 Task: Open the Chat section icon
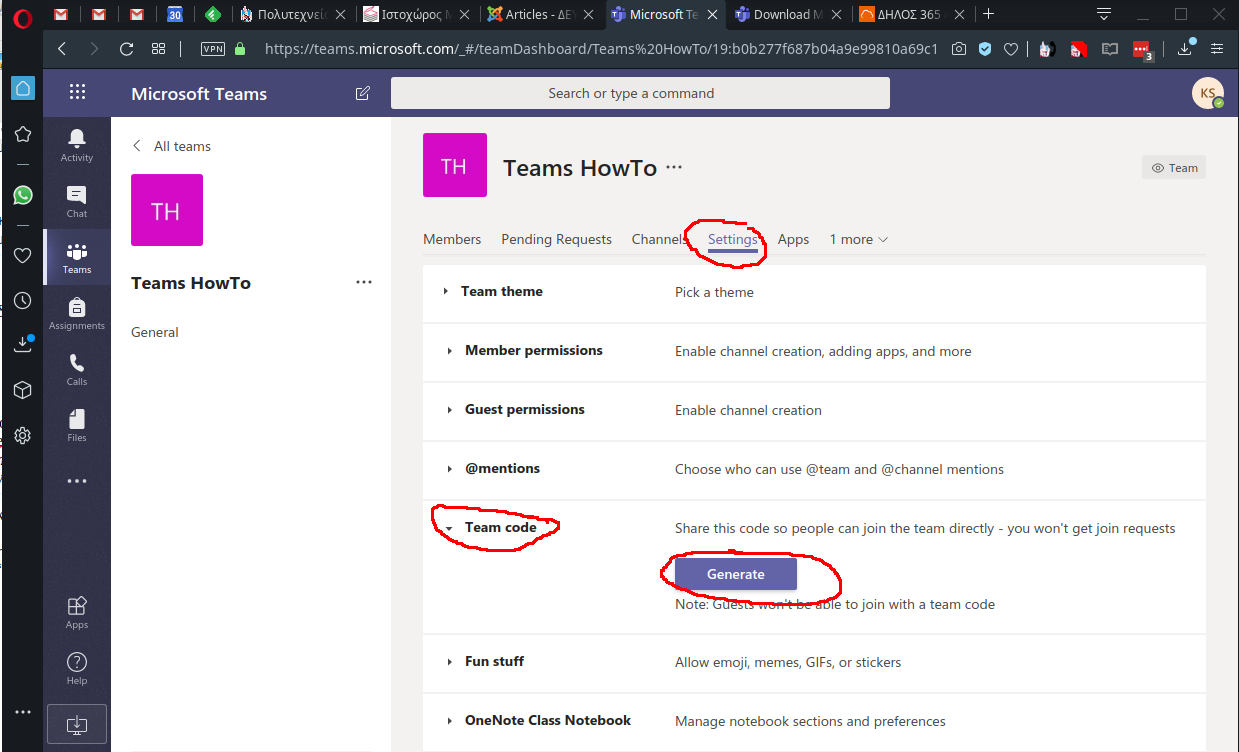tap(77, 200)
